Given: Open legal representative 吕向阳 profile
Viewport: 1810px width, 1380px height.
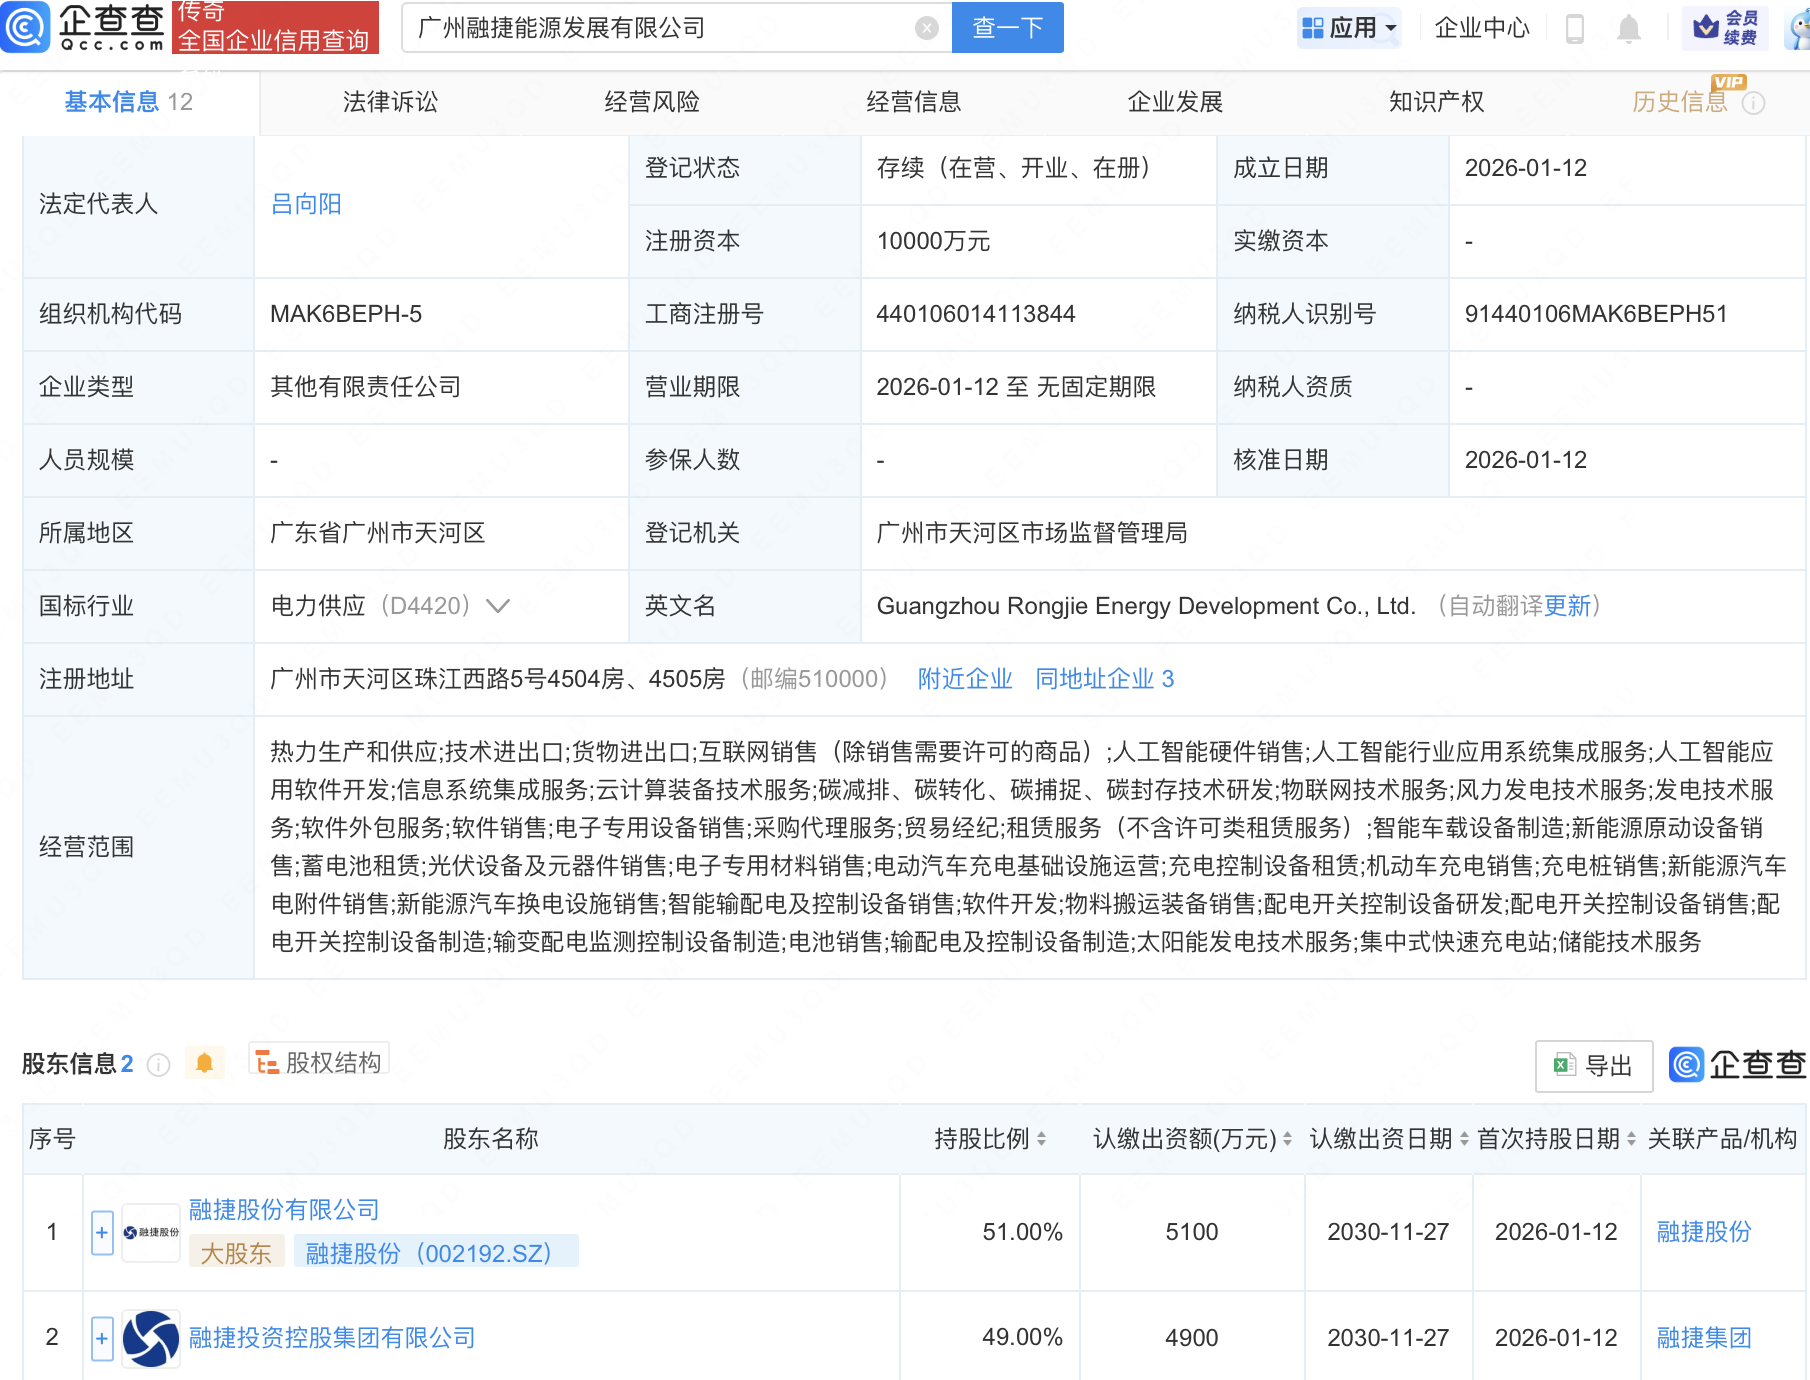Looking at the screenshot, I should [305, 204].
